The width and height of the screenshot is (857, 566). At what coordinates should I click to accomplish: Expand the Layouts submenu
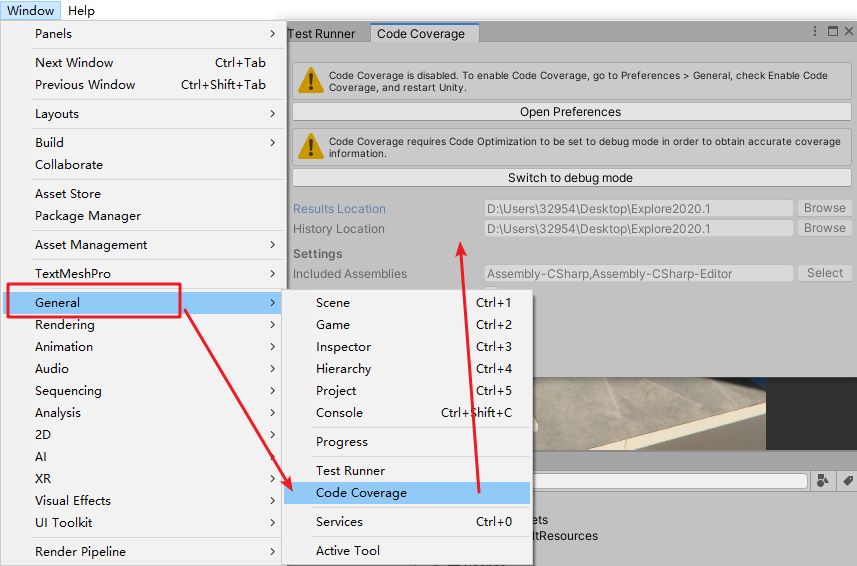click(144, 114)
